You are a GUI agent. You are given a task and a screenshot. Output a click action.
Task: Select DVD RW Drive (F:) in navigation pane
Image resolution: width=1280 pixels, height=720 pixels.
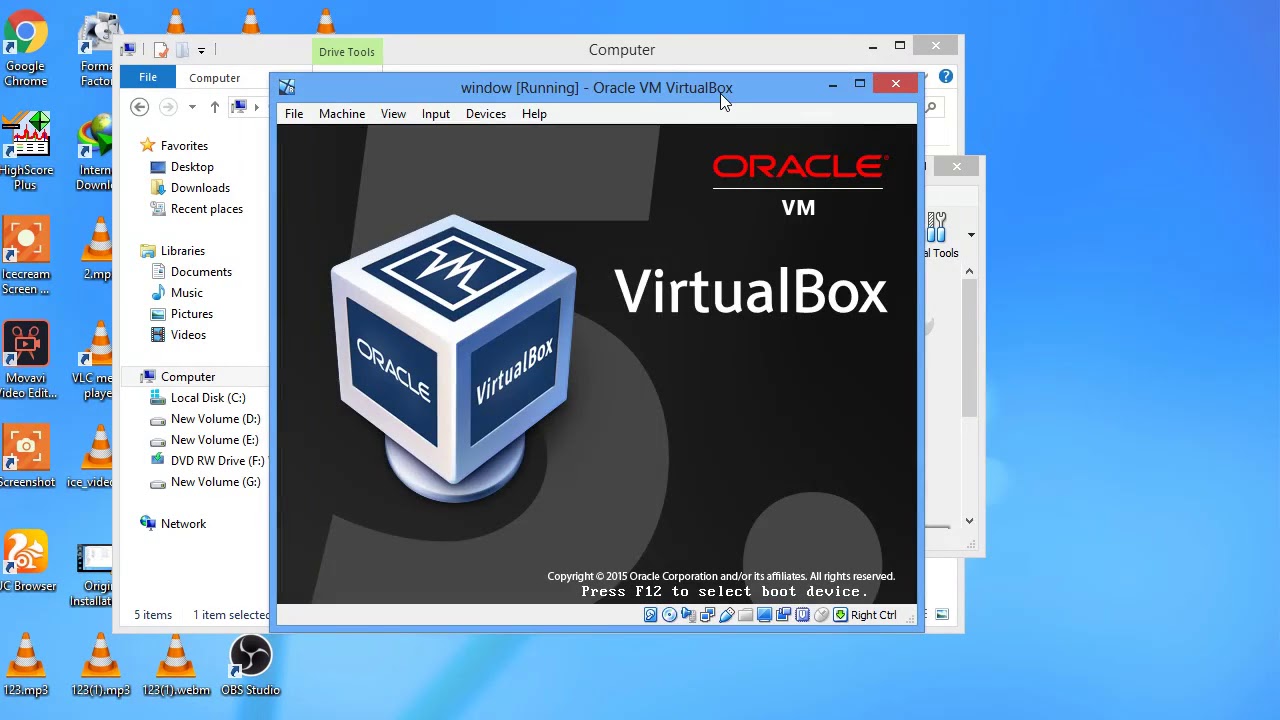217,461
